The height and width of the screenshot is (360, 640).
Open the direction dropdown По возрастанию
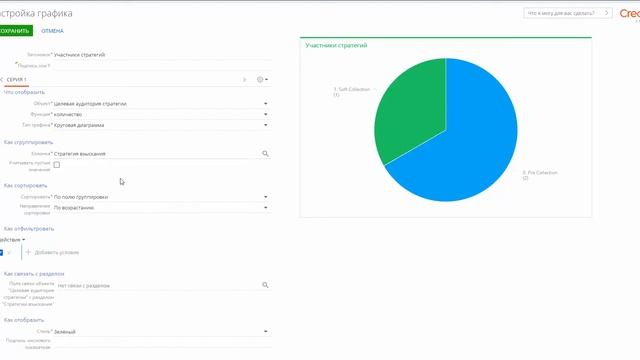click(265, 207)
